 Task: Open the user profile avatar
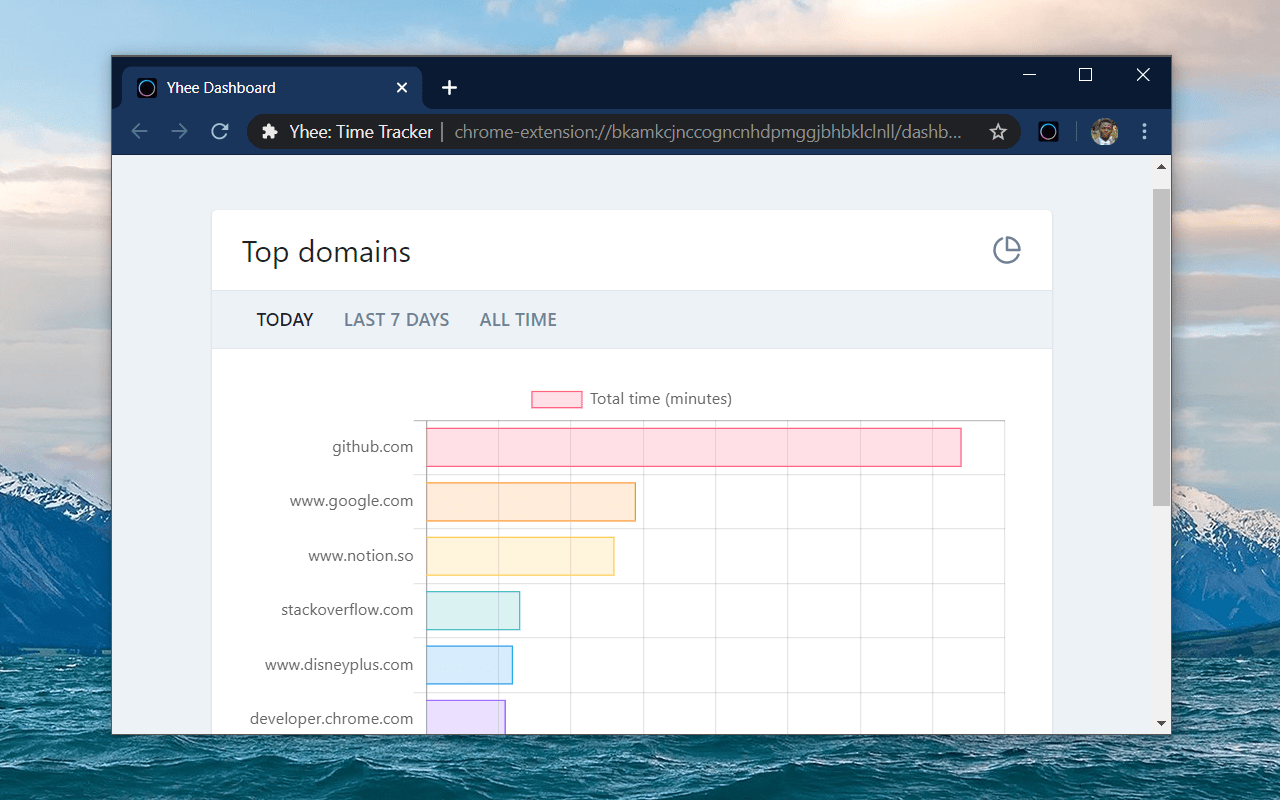(x=1104, y=131)
